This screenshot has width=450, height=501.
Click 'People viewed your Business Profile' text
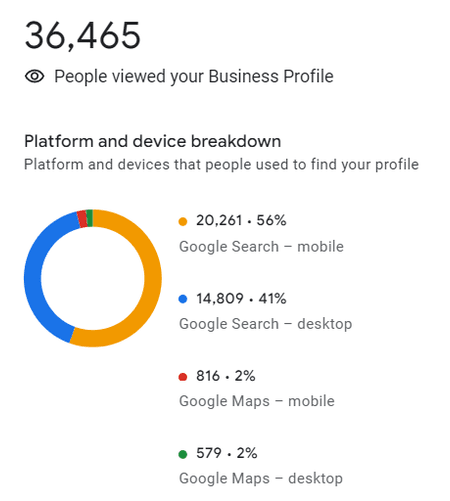[x=194, y=77]
